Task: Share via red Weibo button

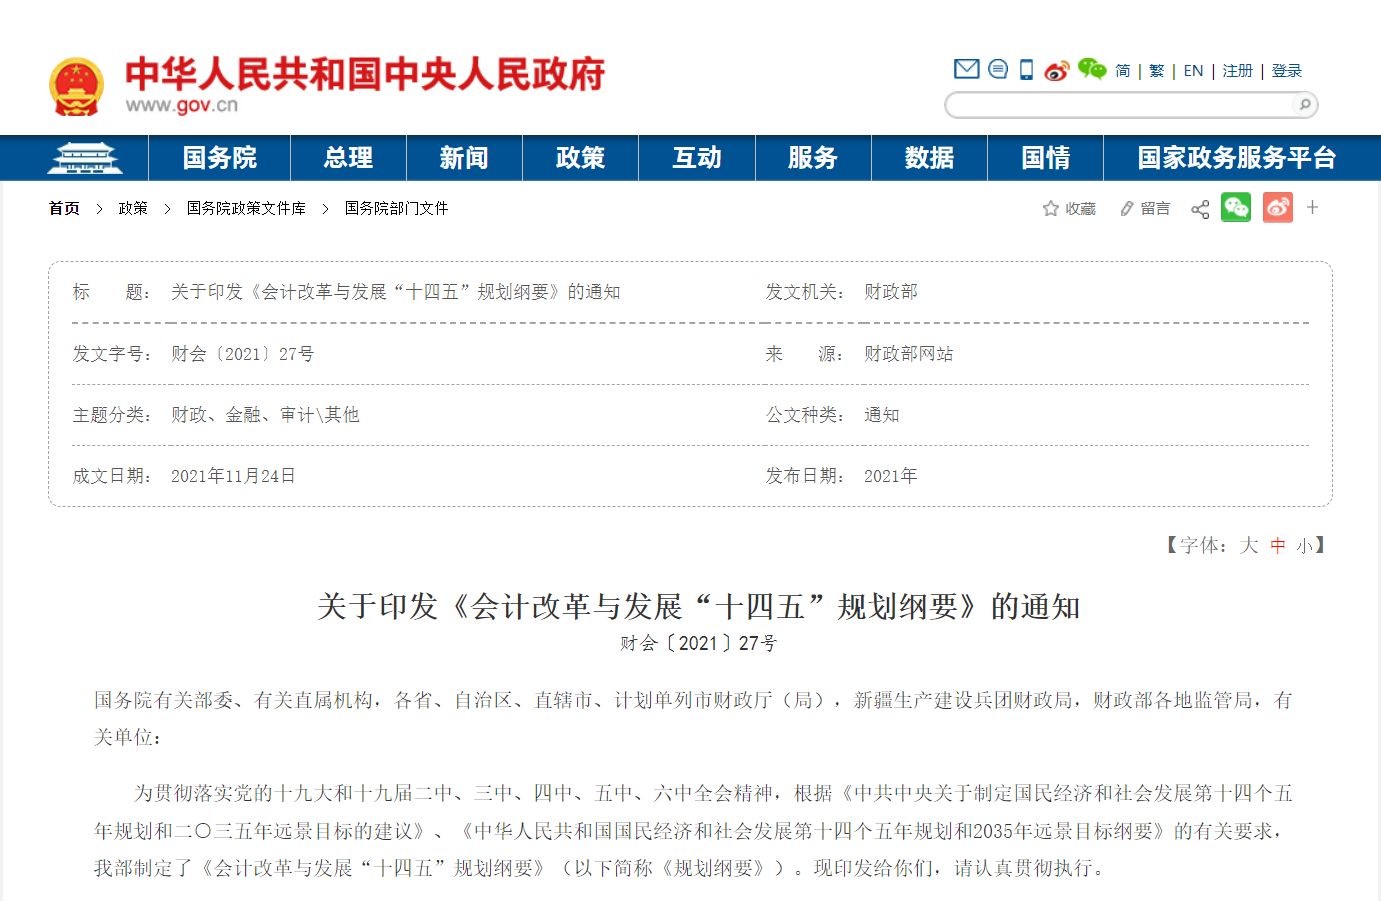Action: click(1278, 207)
